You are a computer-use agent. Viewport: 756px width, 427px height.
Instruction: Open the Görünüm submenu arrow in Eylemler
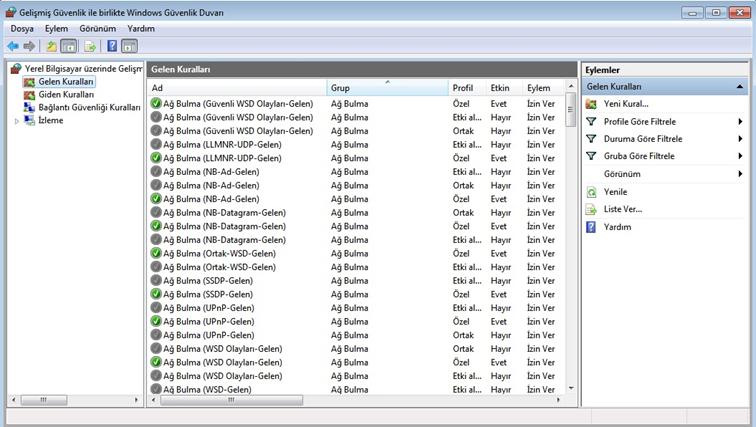[740, 174]
